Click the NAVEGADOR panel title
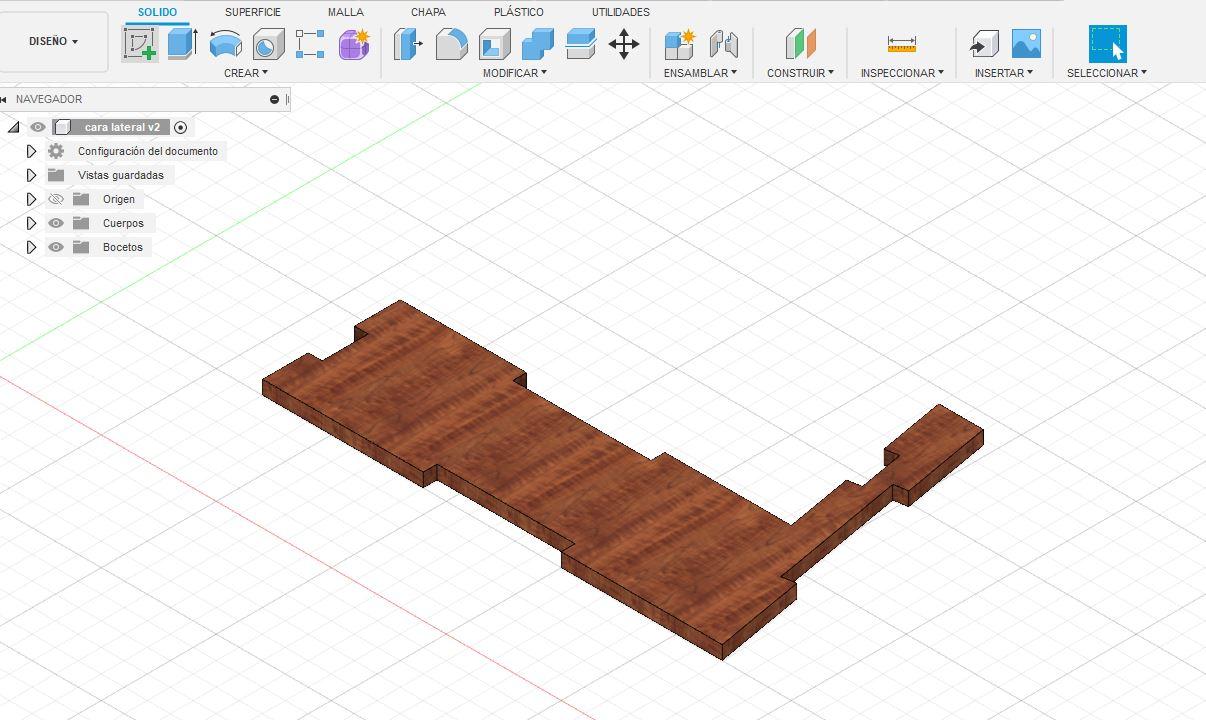Screen dimensions: 1206x720 [49, 99]
